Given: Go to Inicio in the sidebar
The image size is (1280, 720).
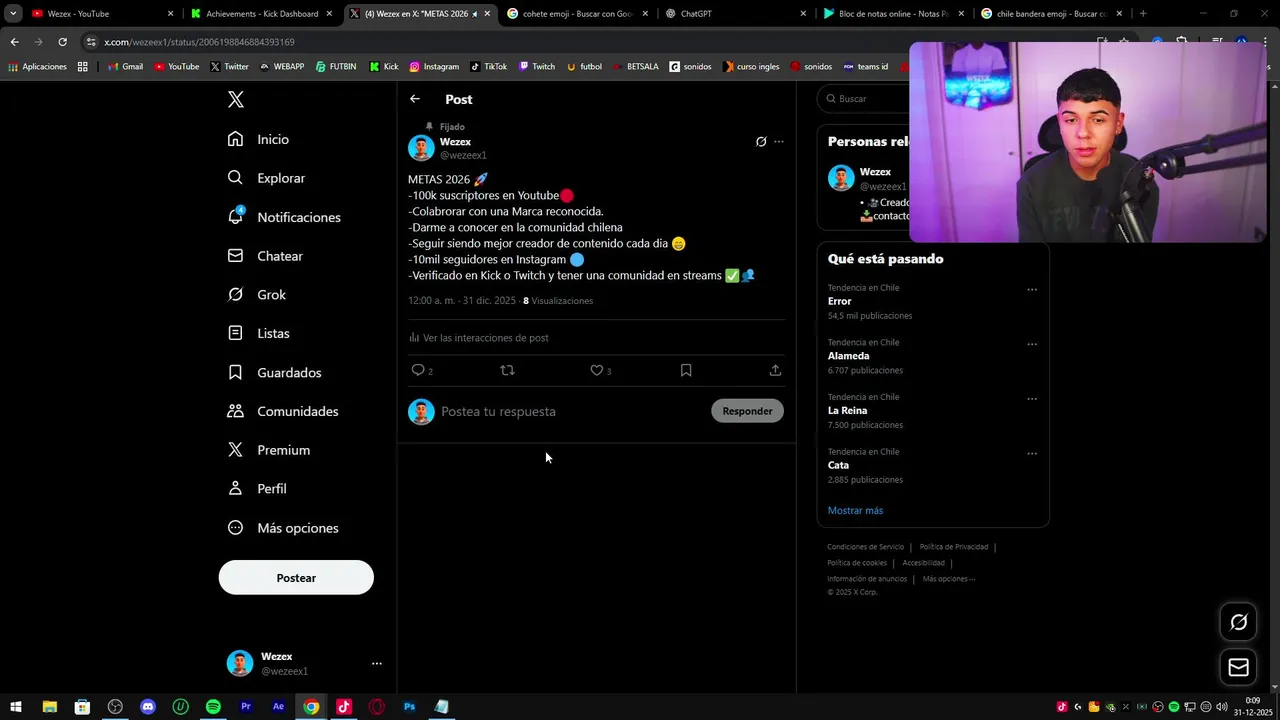Looking at the screenshot, I should click(x=259, y=139).
